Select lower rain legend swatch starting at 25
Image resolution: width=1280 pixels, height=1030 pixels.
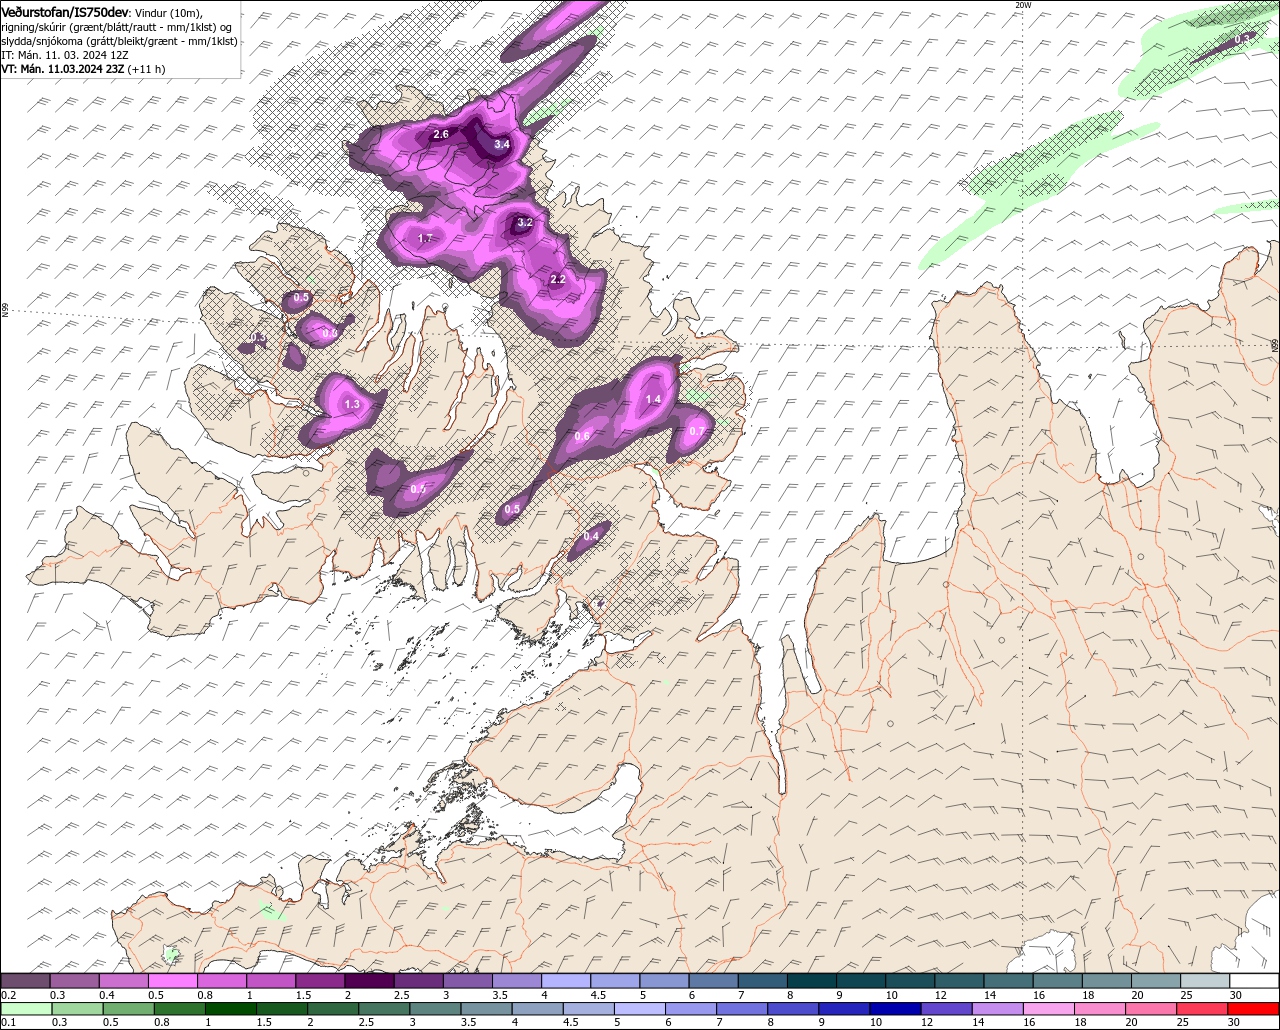coord(1203,1009)
